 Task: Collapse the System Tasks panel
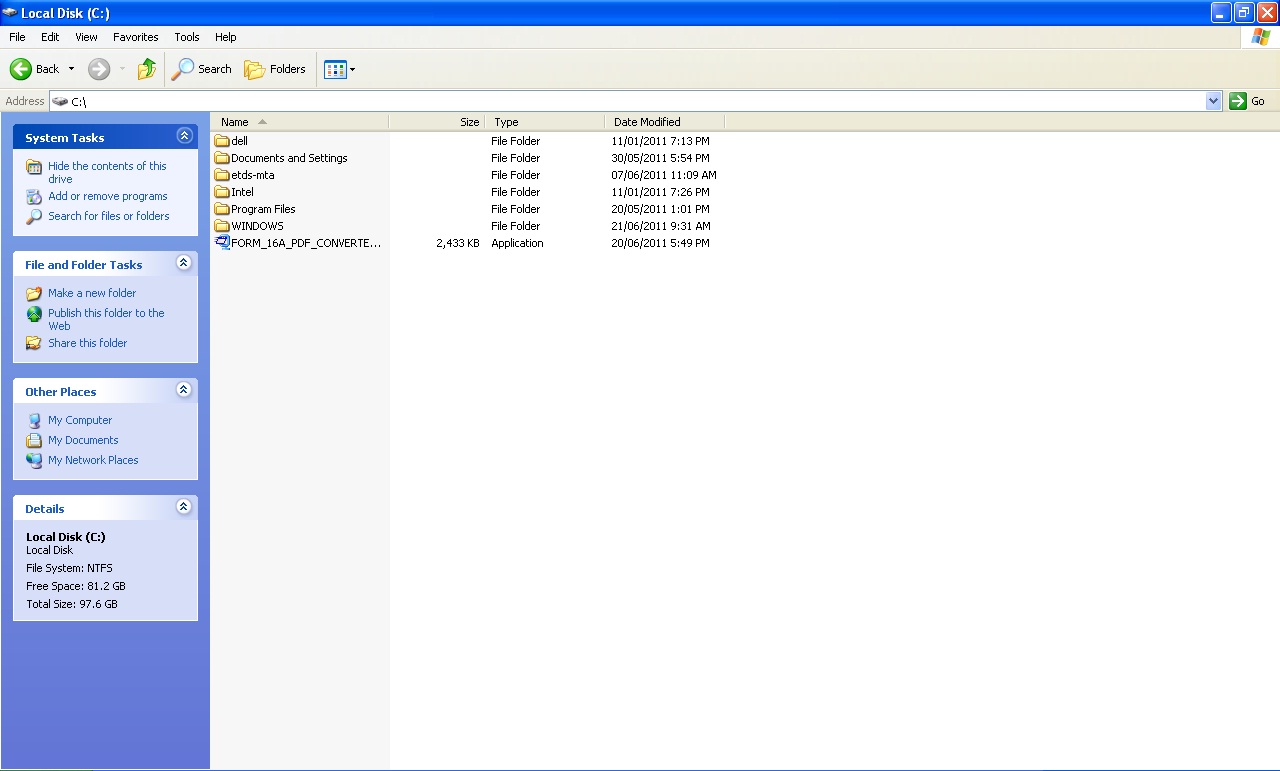184,136
